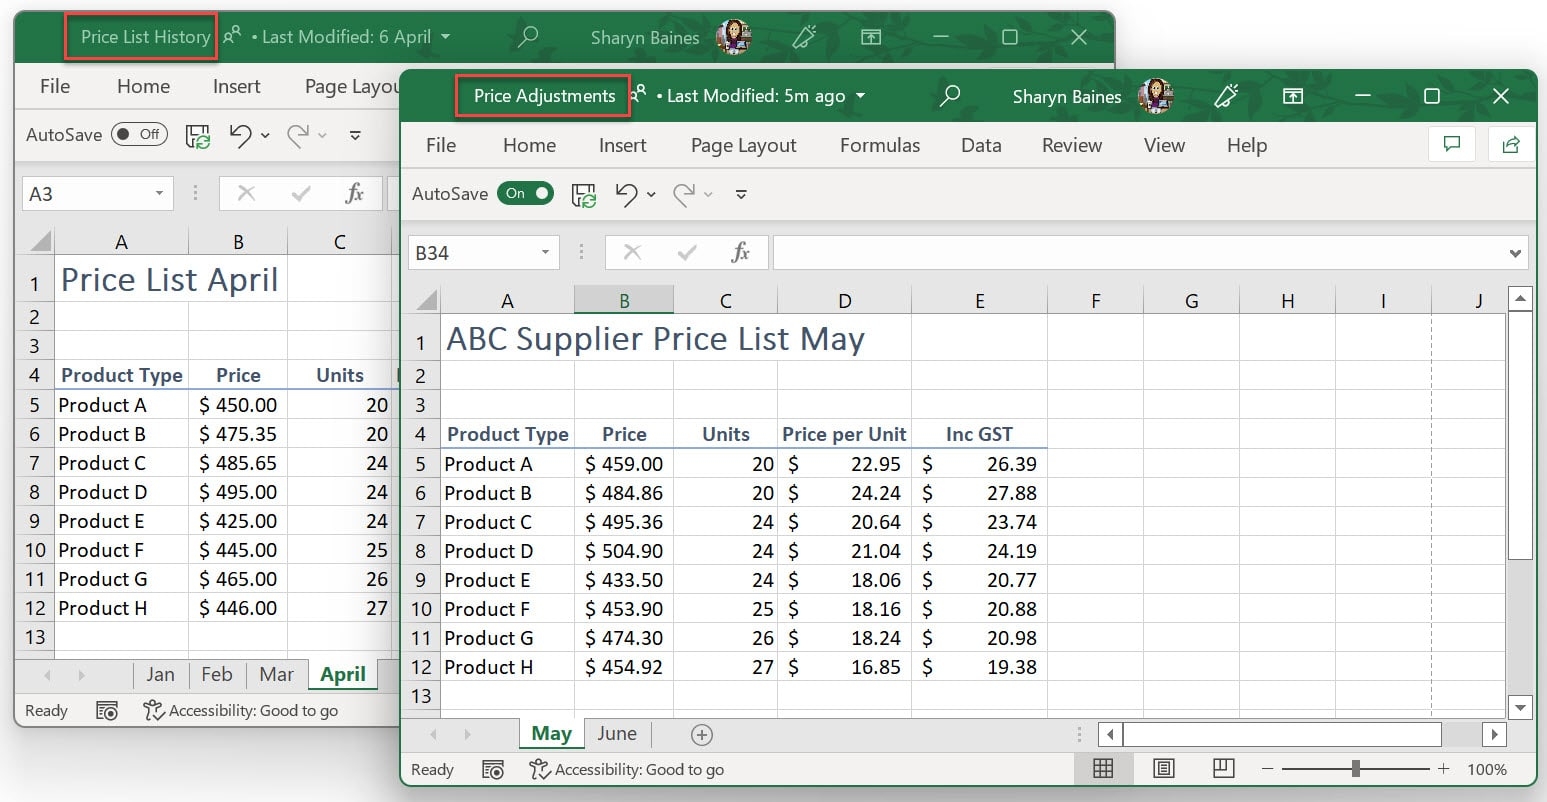Open the Customize Quick Access Toolbar chevron
The width and height of the screenshot is (1547, 802).
[x=740, y=194]
